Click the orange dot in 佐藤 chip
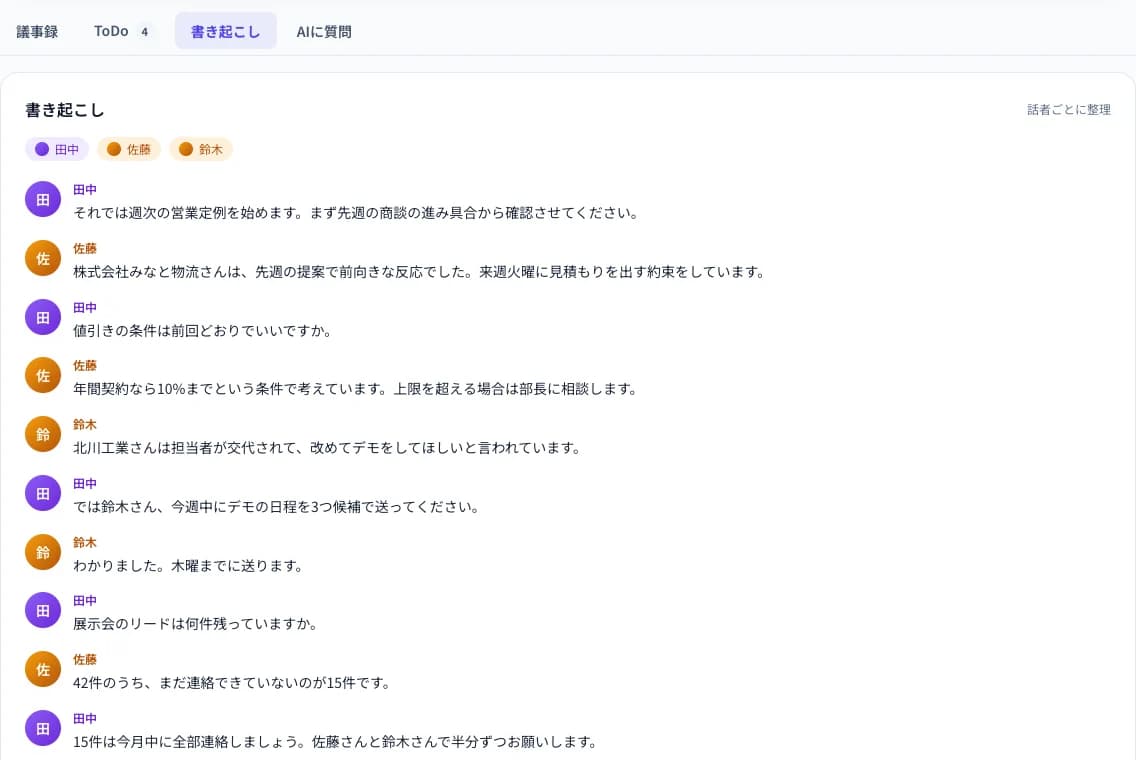This screenshot has width=1136, height=760. coord(114,149)
